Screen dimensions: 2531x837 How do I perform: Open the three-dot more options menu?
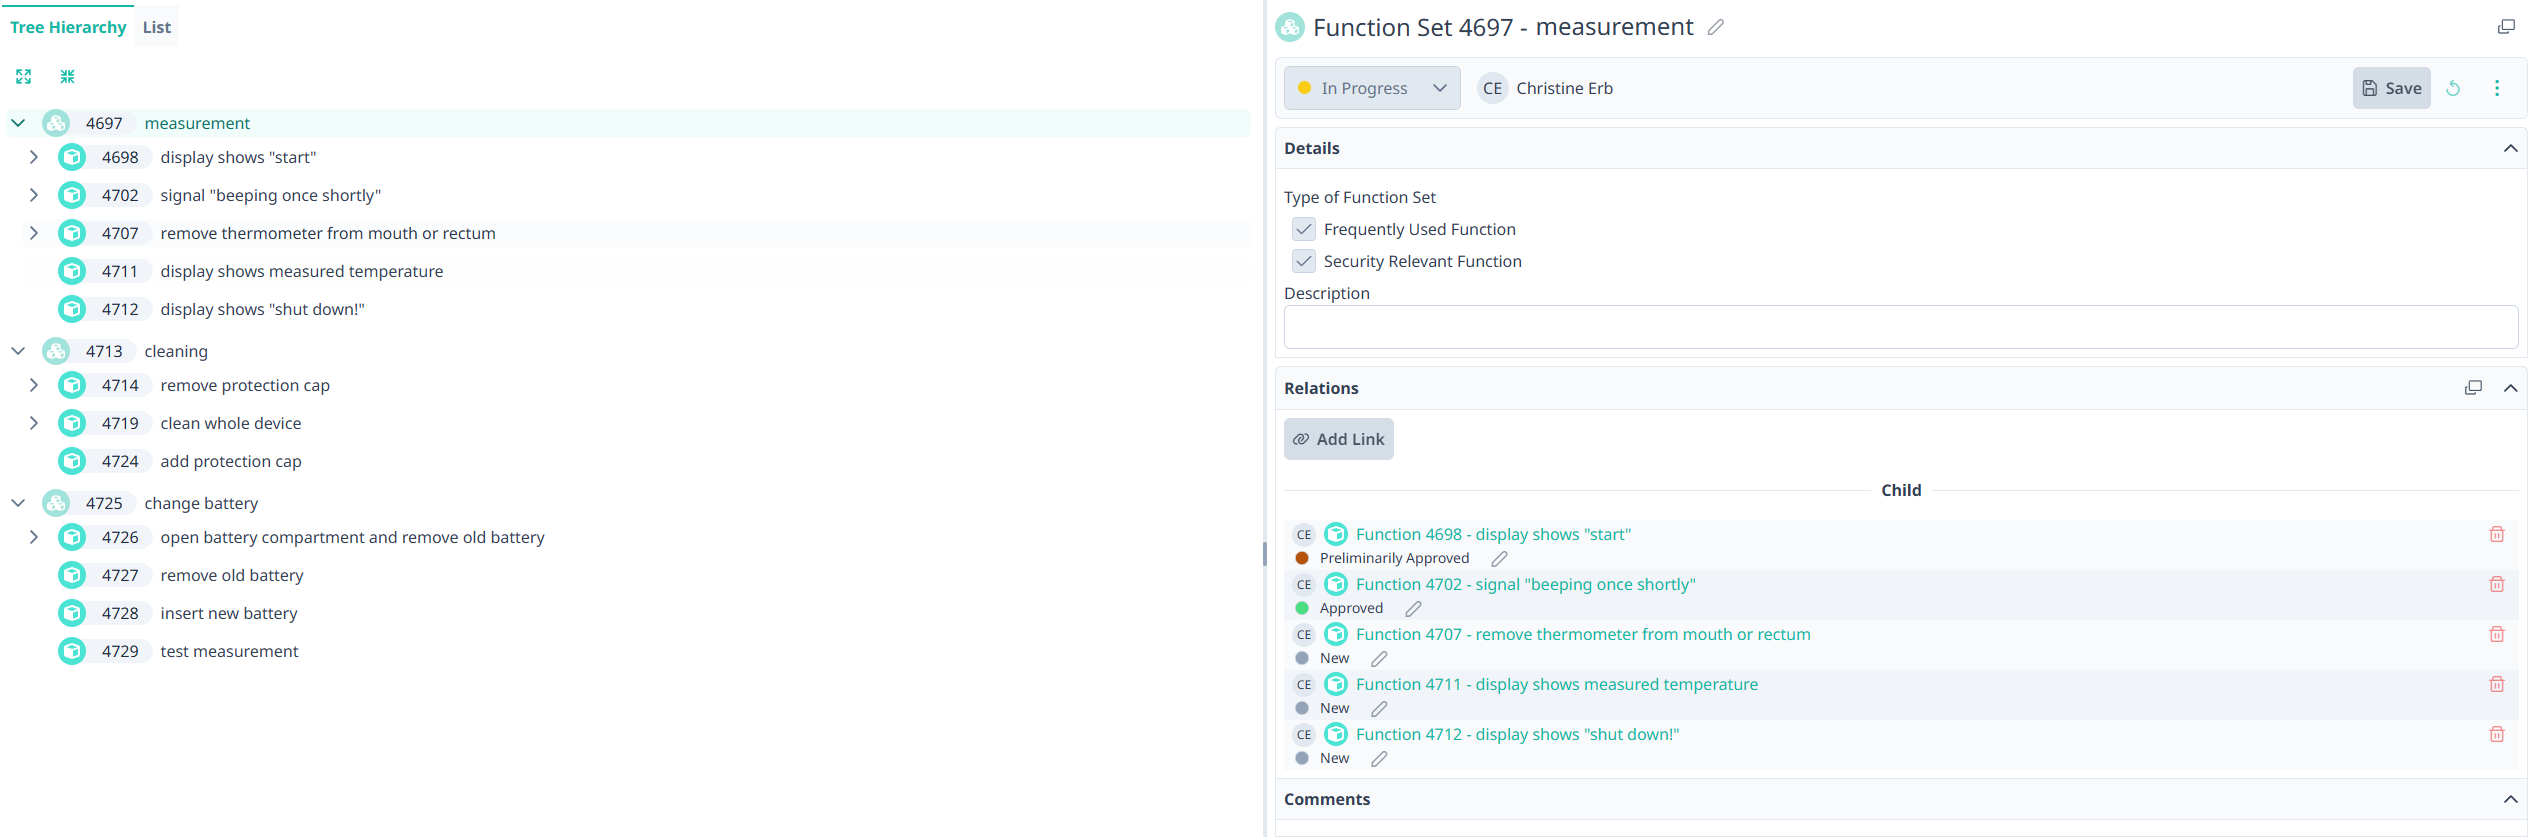pyautogui.click(x=2497, y=88)
